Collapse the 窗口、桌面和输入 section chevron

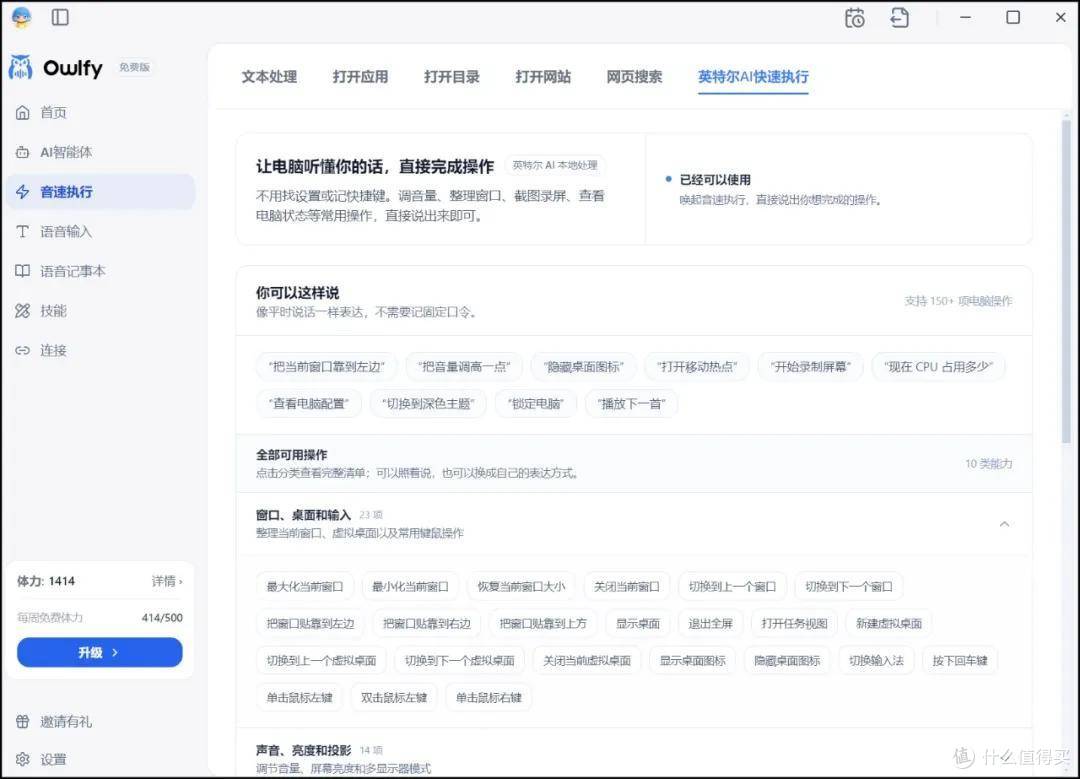coord(1004,524)
